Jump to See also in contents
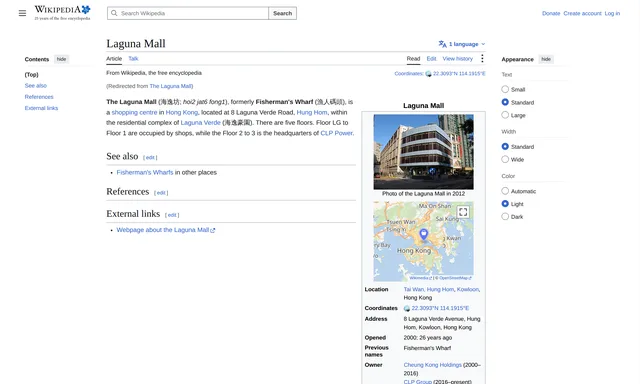 tap(36, 86)
